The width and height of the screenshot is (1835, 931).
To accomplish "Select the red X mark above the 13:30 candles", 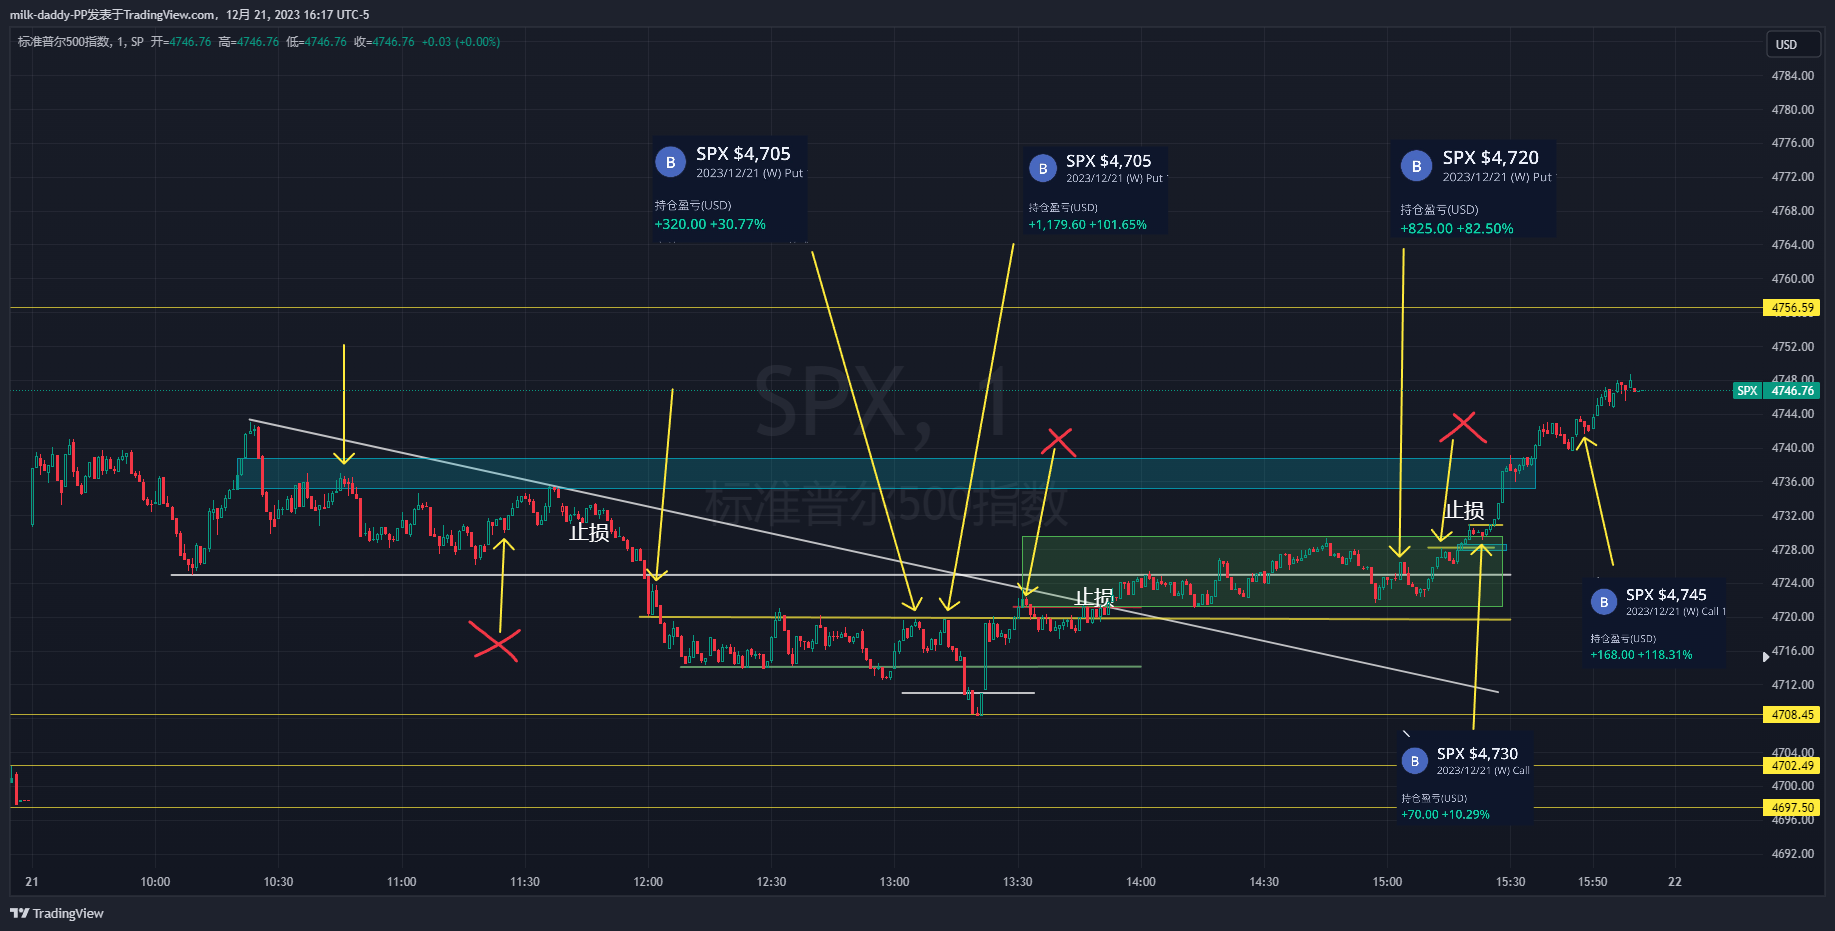I will [1058, 442].
